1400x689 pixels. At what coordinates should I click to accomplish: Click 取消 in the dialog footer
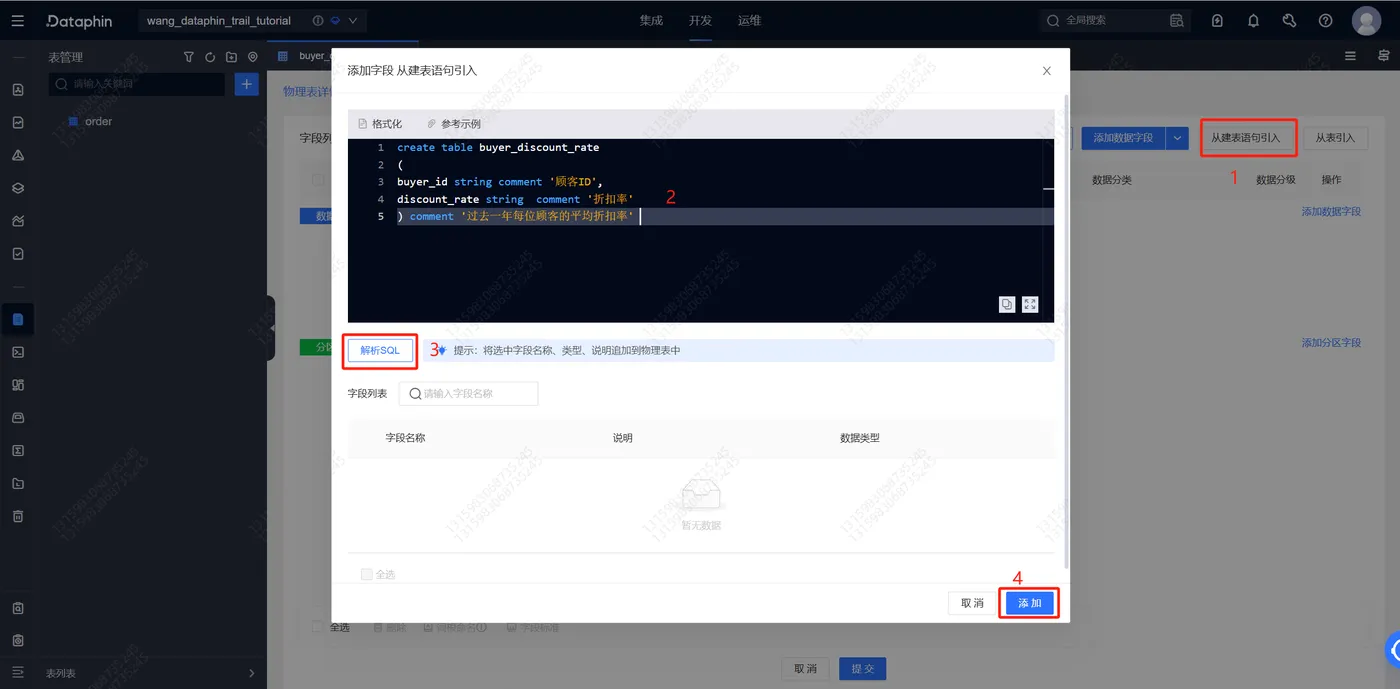click(972, 603)
